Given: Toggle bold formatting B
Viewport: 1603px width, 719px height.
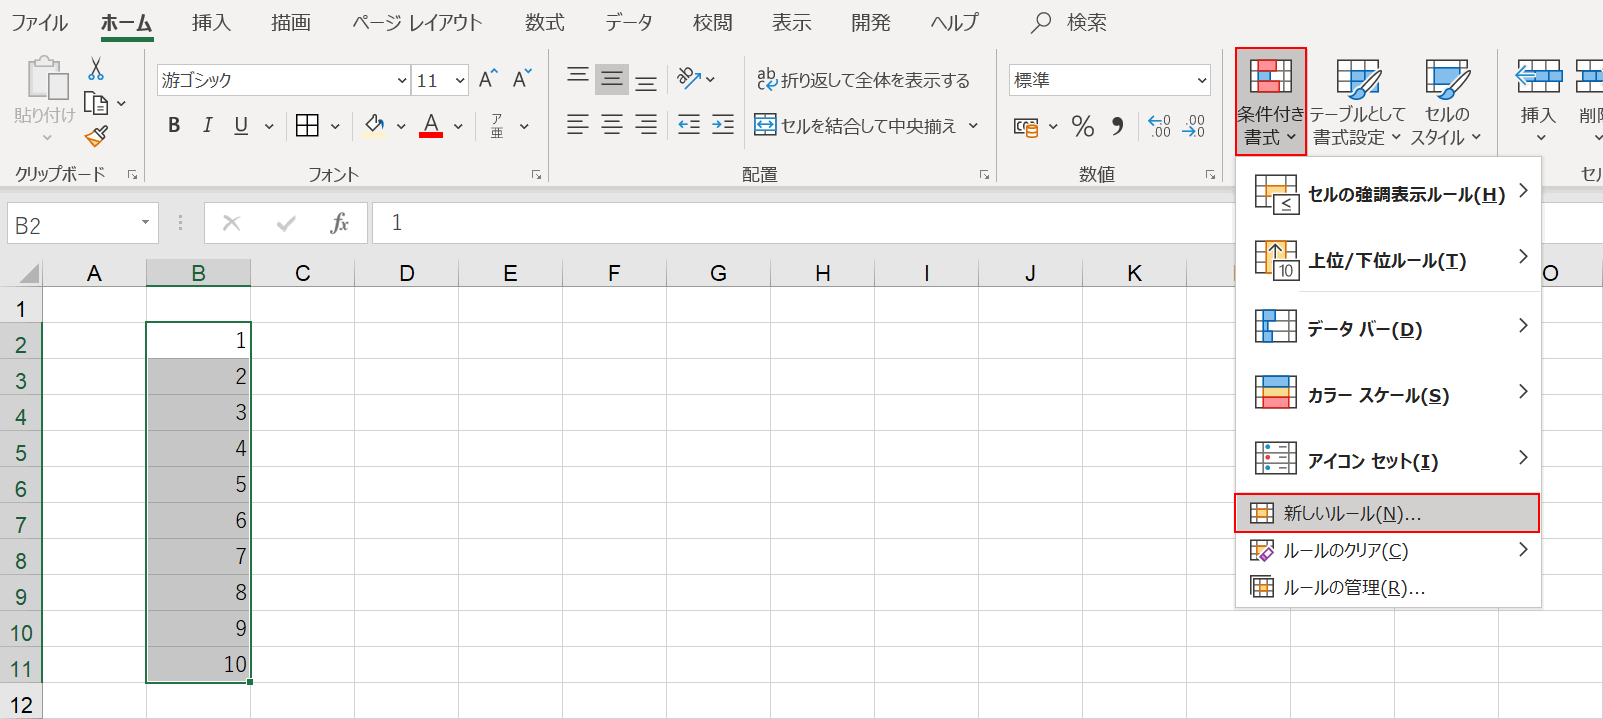Looking at the screenshot, I should [x=174, y=125].
